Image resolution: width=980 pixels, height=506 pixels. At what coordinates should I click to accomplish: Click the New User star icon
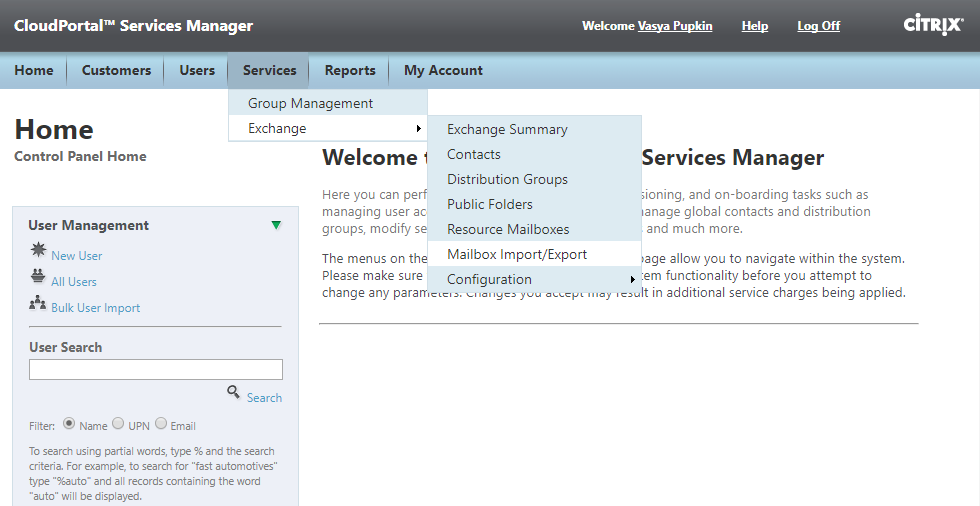click(x=38, y=250)
